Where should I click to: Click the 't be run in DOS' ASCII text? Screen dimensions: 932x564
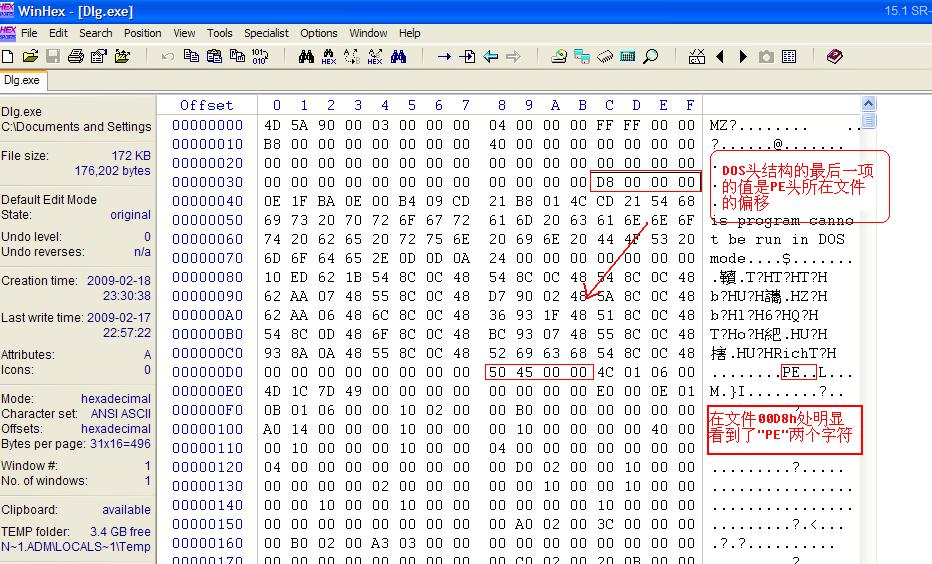(x=777, y=240)
